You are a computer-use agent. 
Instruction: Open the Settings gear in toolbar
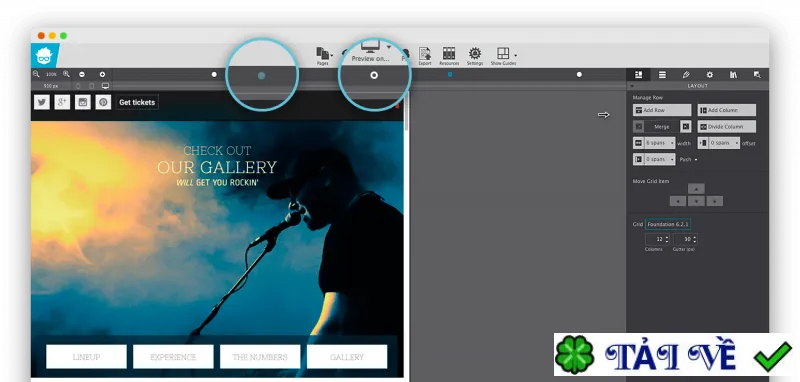[475, 54]
